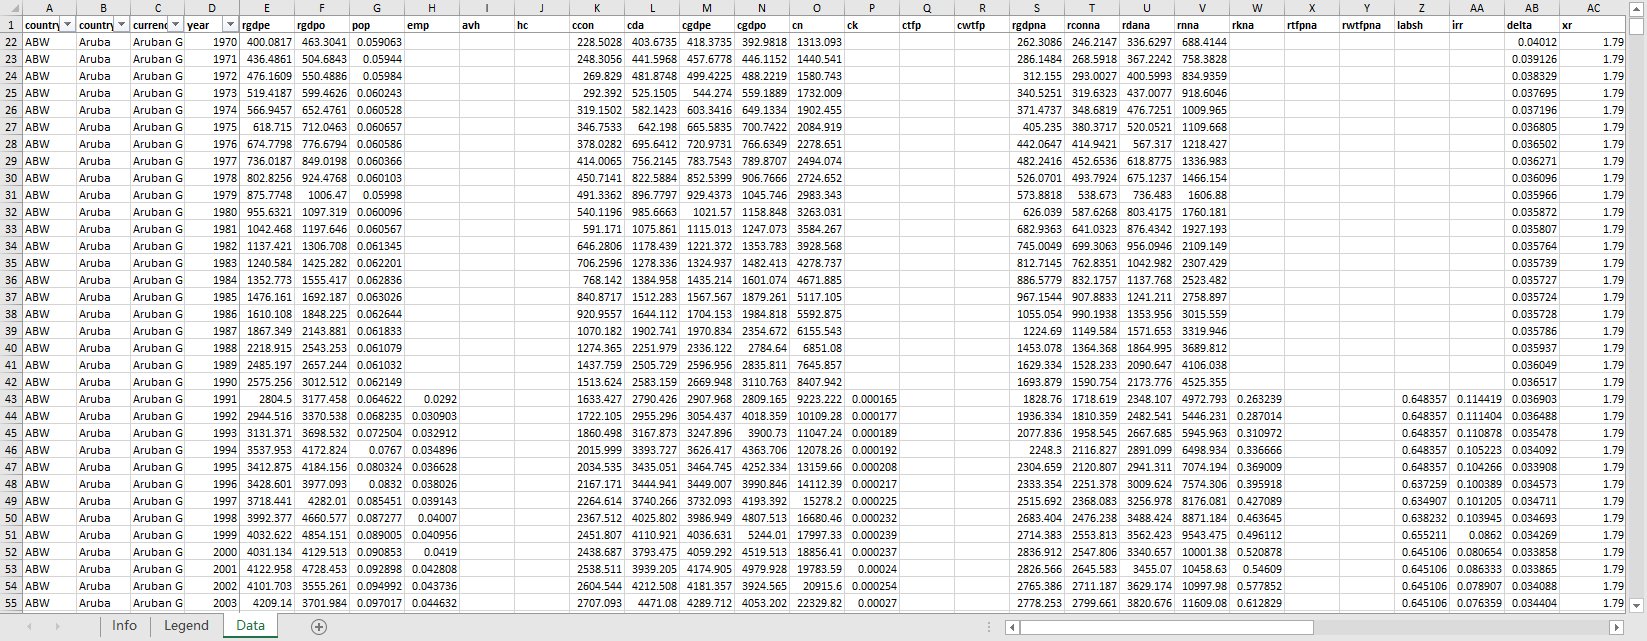Click the rtfpna header cell

tap(1312, 25)
